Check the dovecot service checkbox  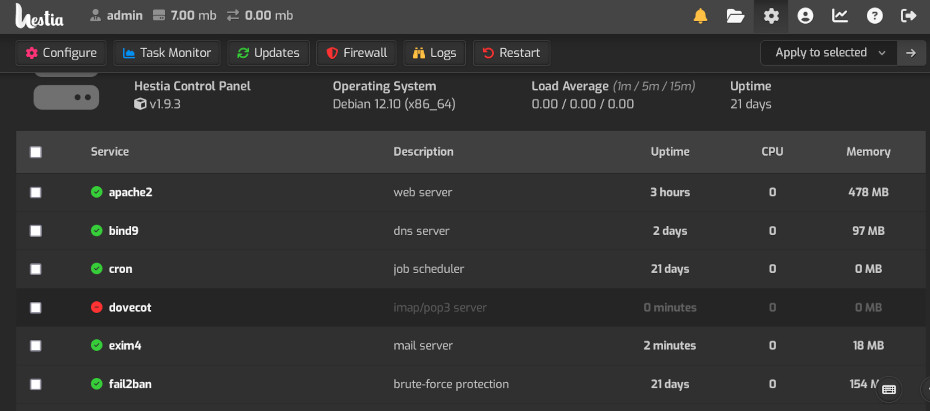coord(36,307)
